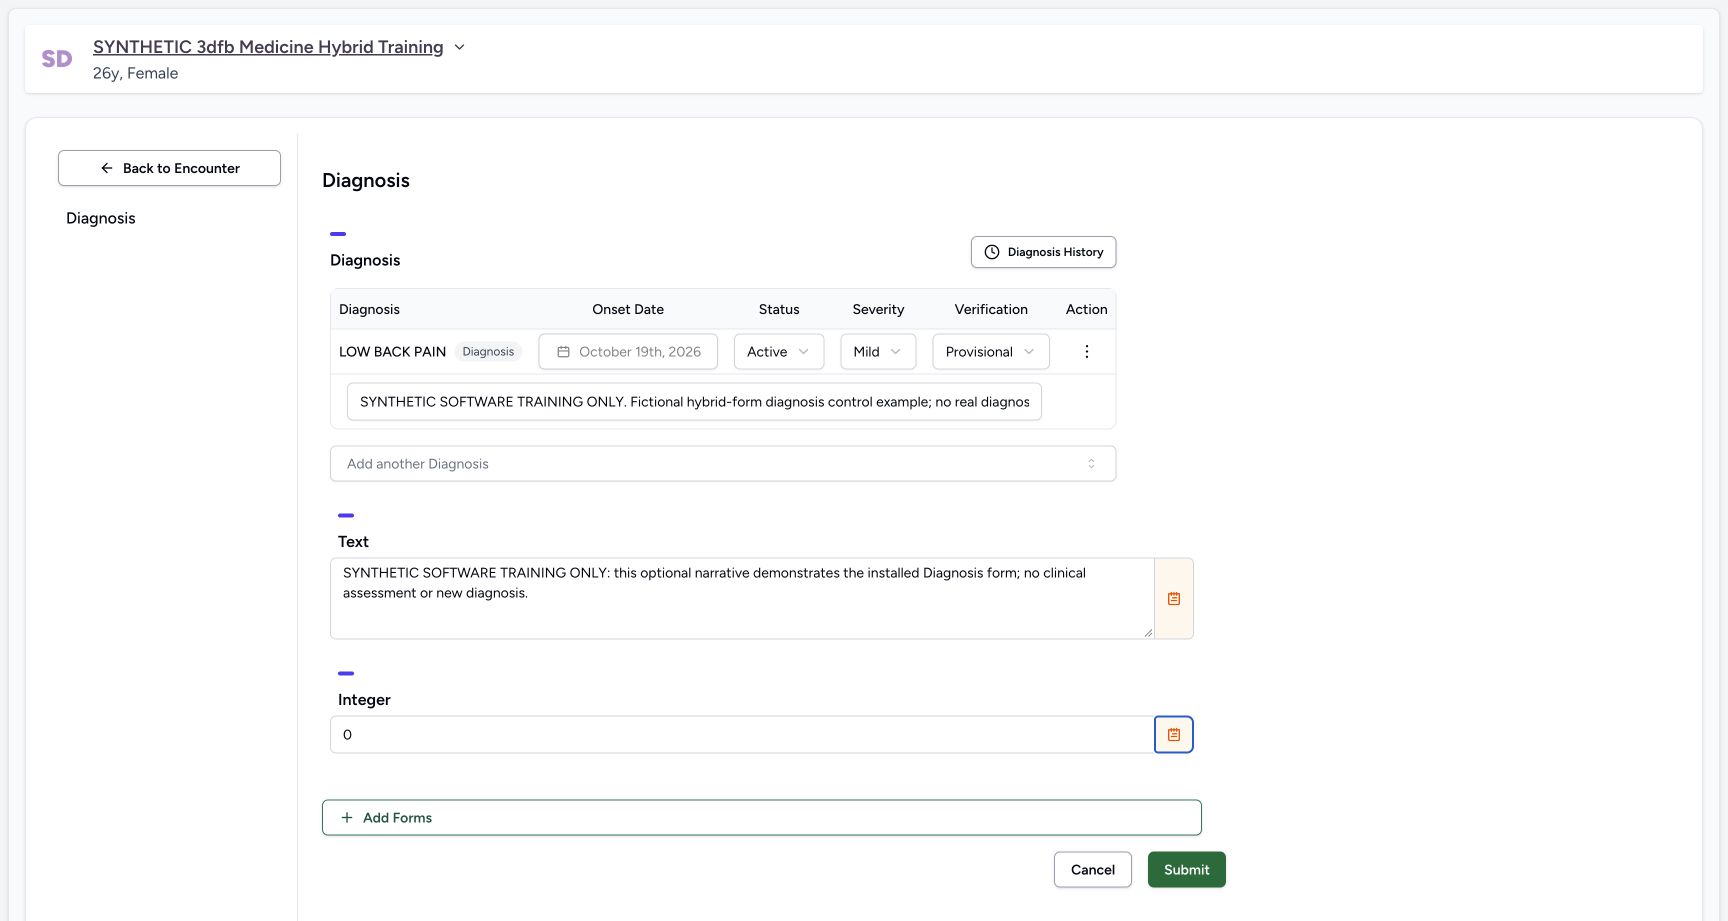The image size is (1728, 921).
Task: Go back using Back to Encounter button
Action: [169, 168]
